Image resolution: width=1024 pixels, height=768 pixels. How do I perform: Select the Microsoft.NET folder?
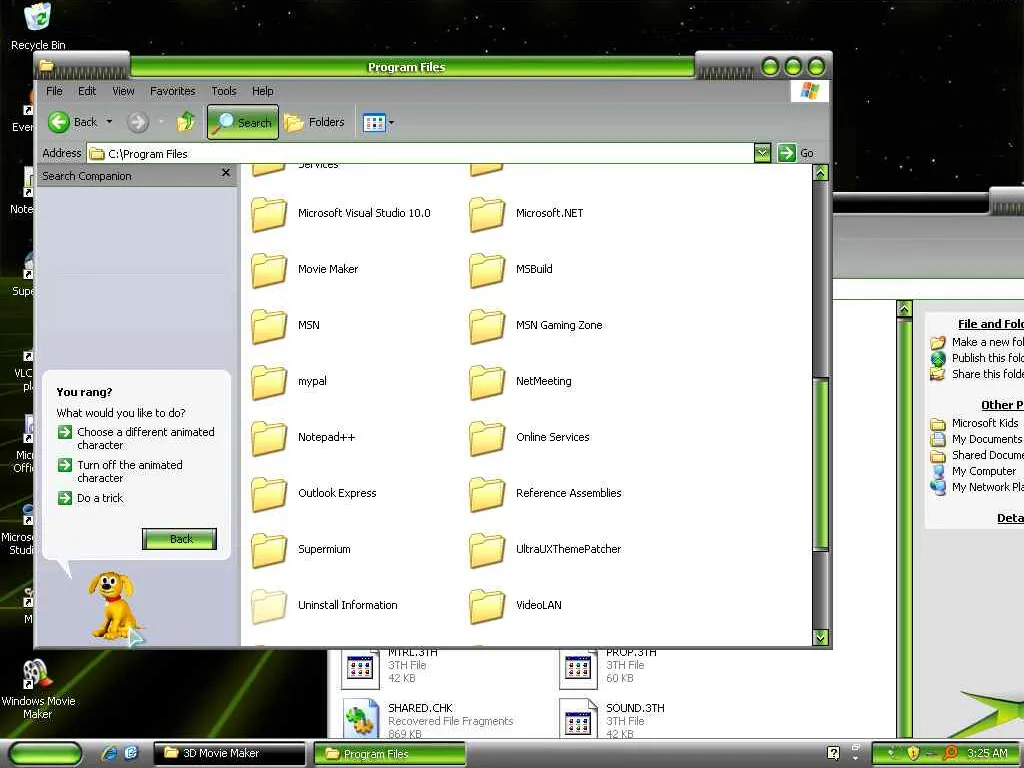pyautogui.click(x=526, y=214)
